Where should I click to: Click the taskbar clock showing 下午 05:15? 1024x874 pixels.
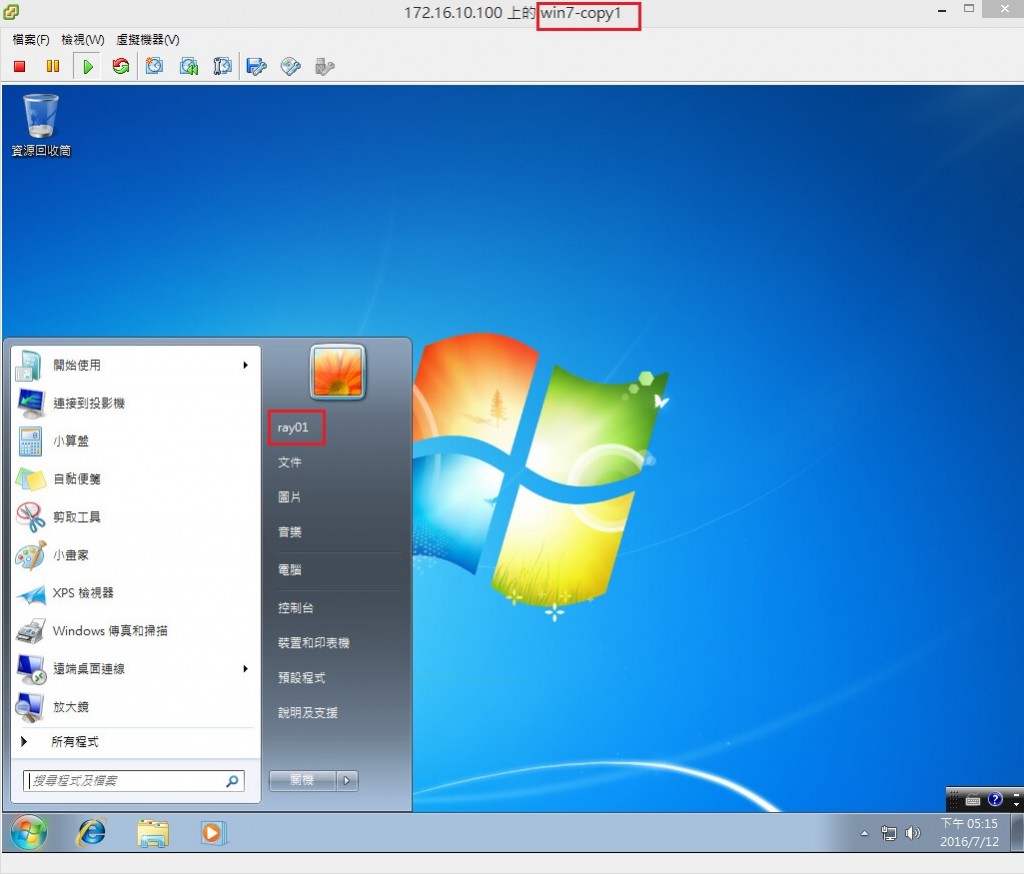tap(969, 832)
